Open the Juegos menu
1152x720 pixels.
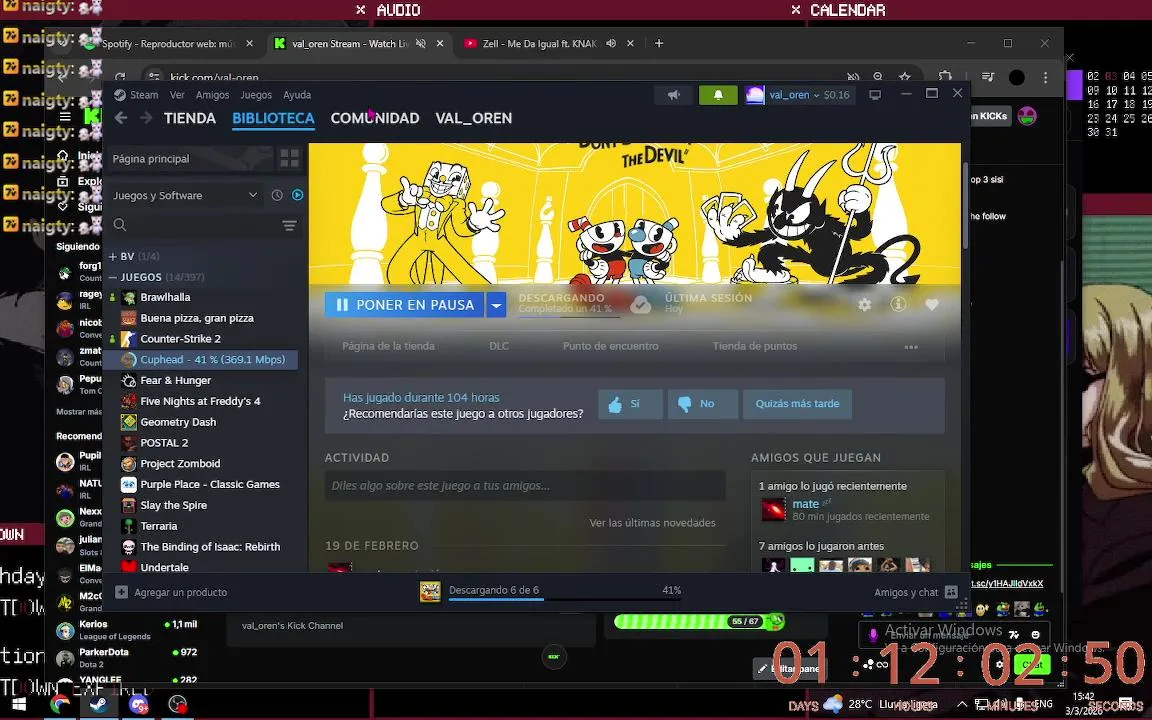pos(256,95)
